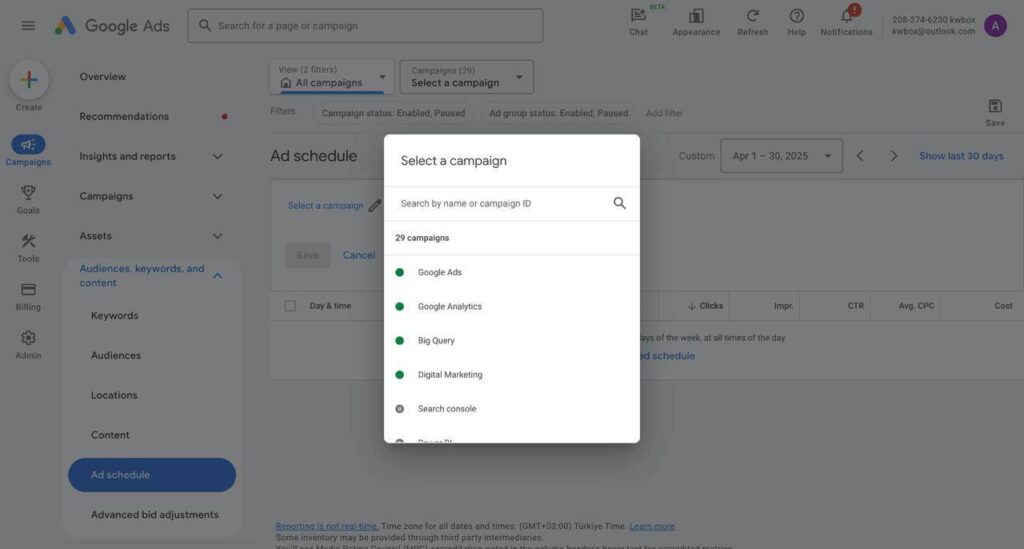
Task: Go to Content page
Action: click(110, 435)
